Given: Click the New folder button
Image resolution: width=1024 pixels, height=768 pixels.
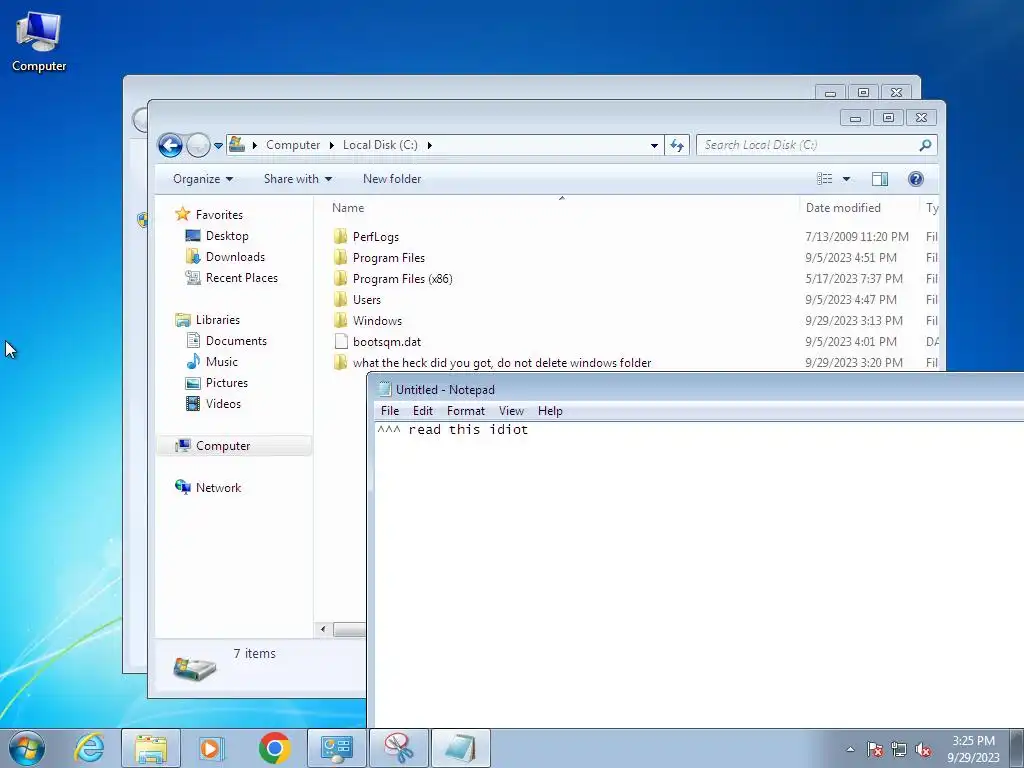Looking at the screenshot, I should (x=392, y=179).
